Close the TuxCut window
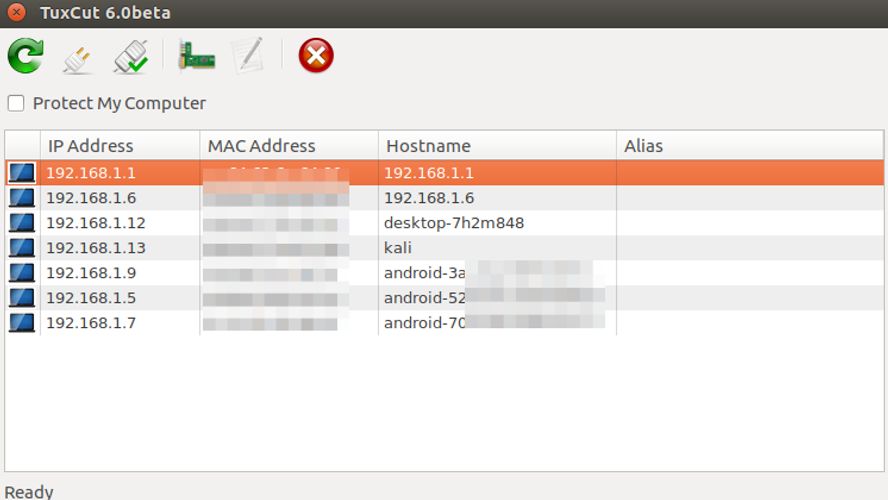Viewport: 888px width, 500px height. tap(16, 13)
